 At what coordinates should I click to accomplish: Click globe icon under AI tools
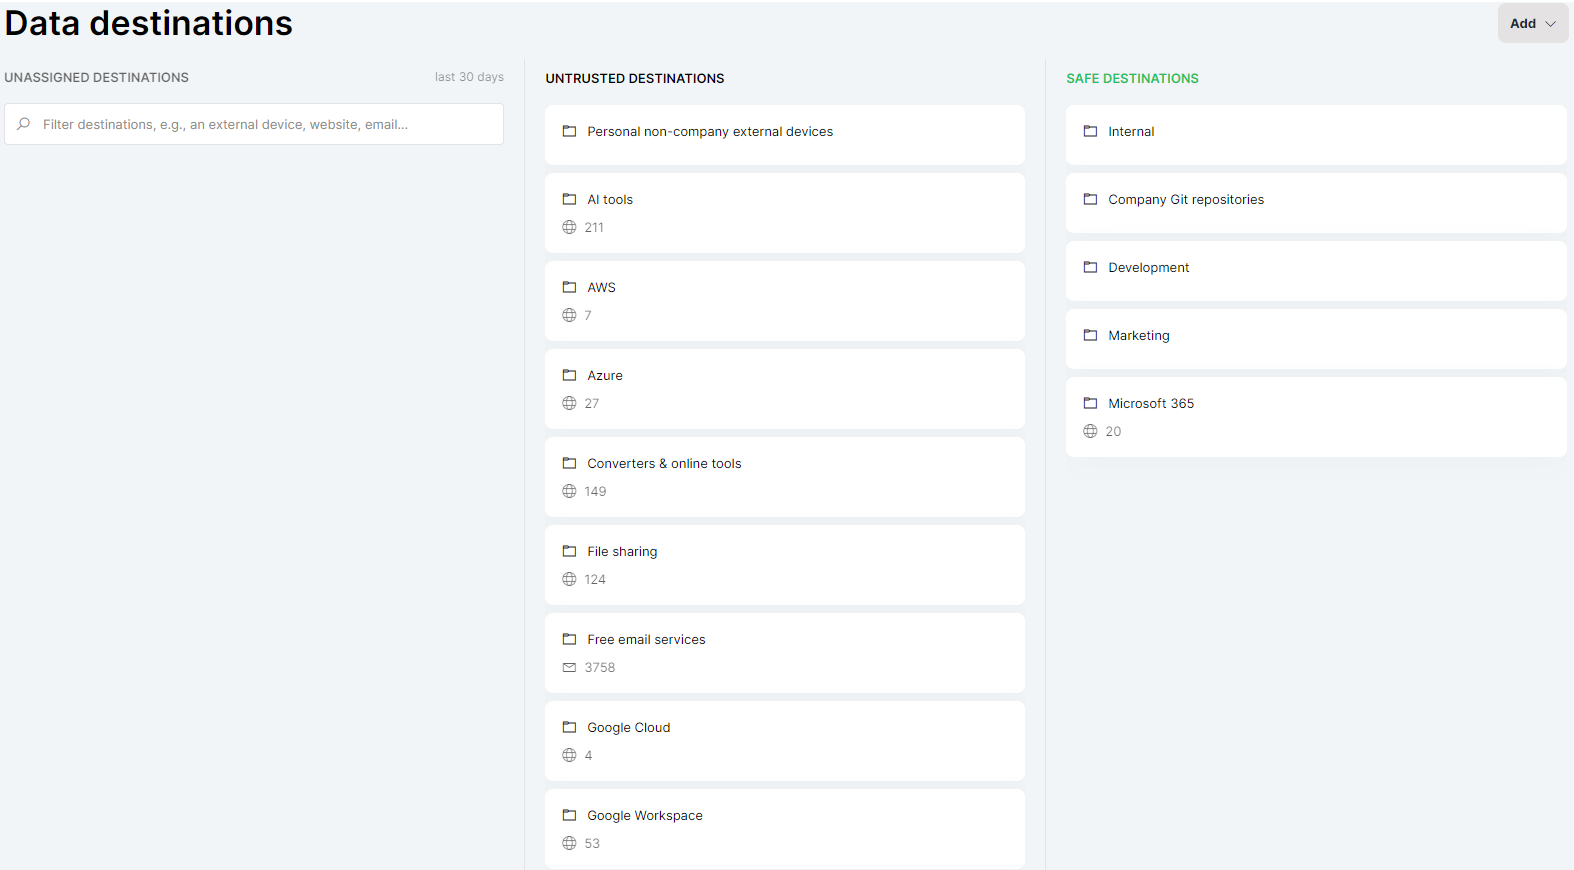coord(569,227)
